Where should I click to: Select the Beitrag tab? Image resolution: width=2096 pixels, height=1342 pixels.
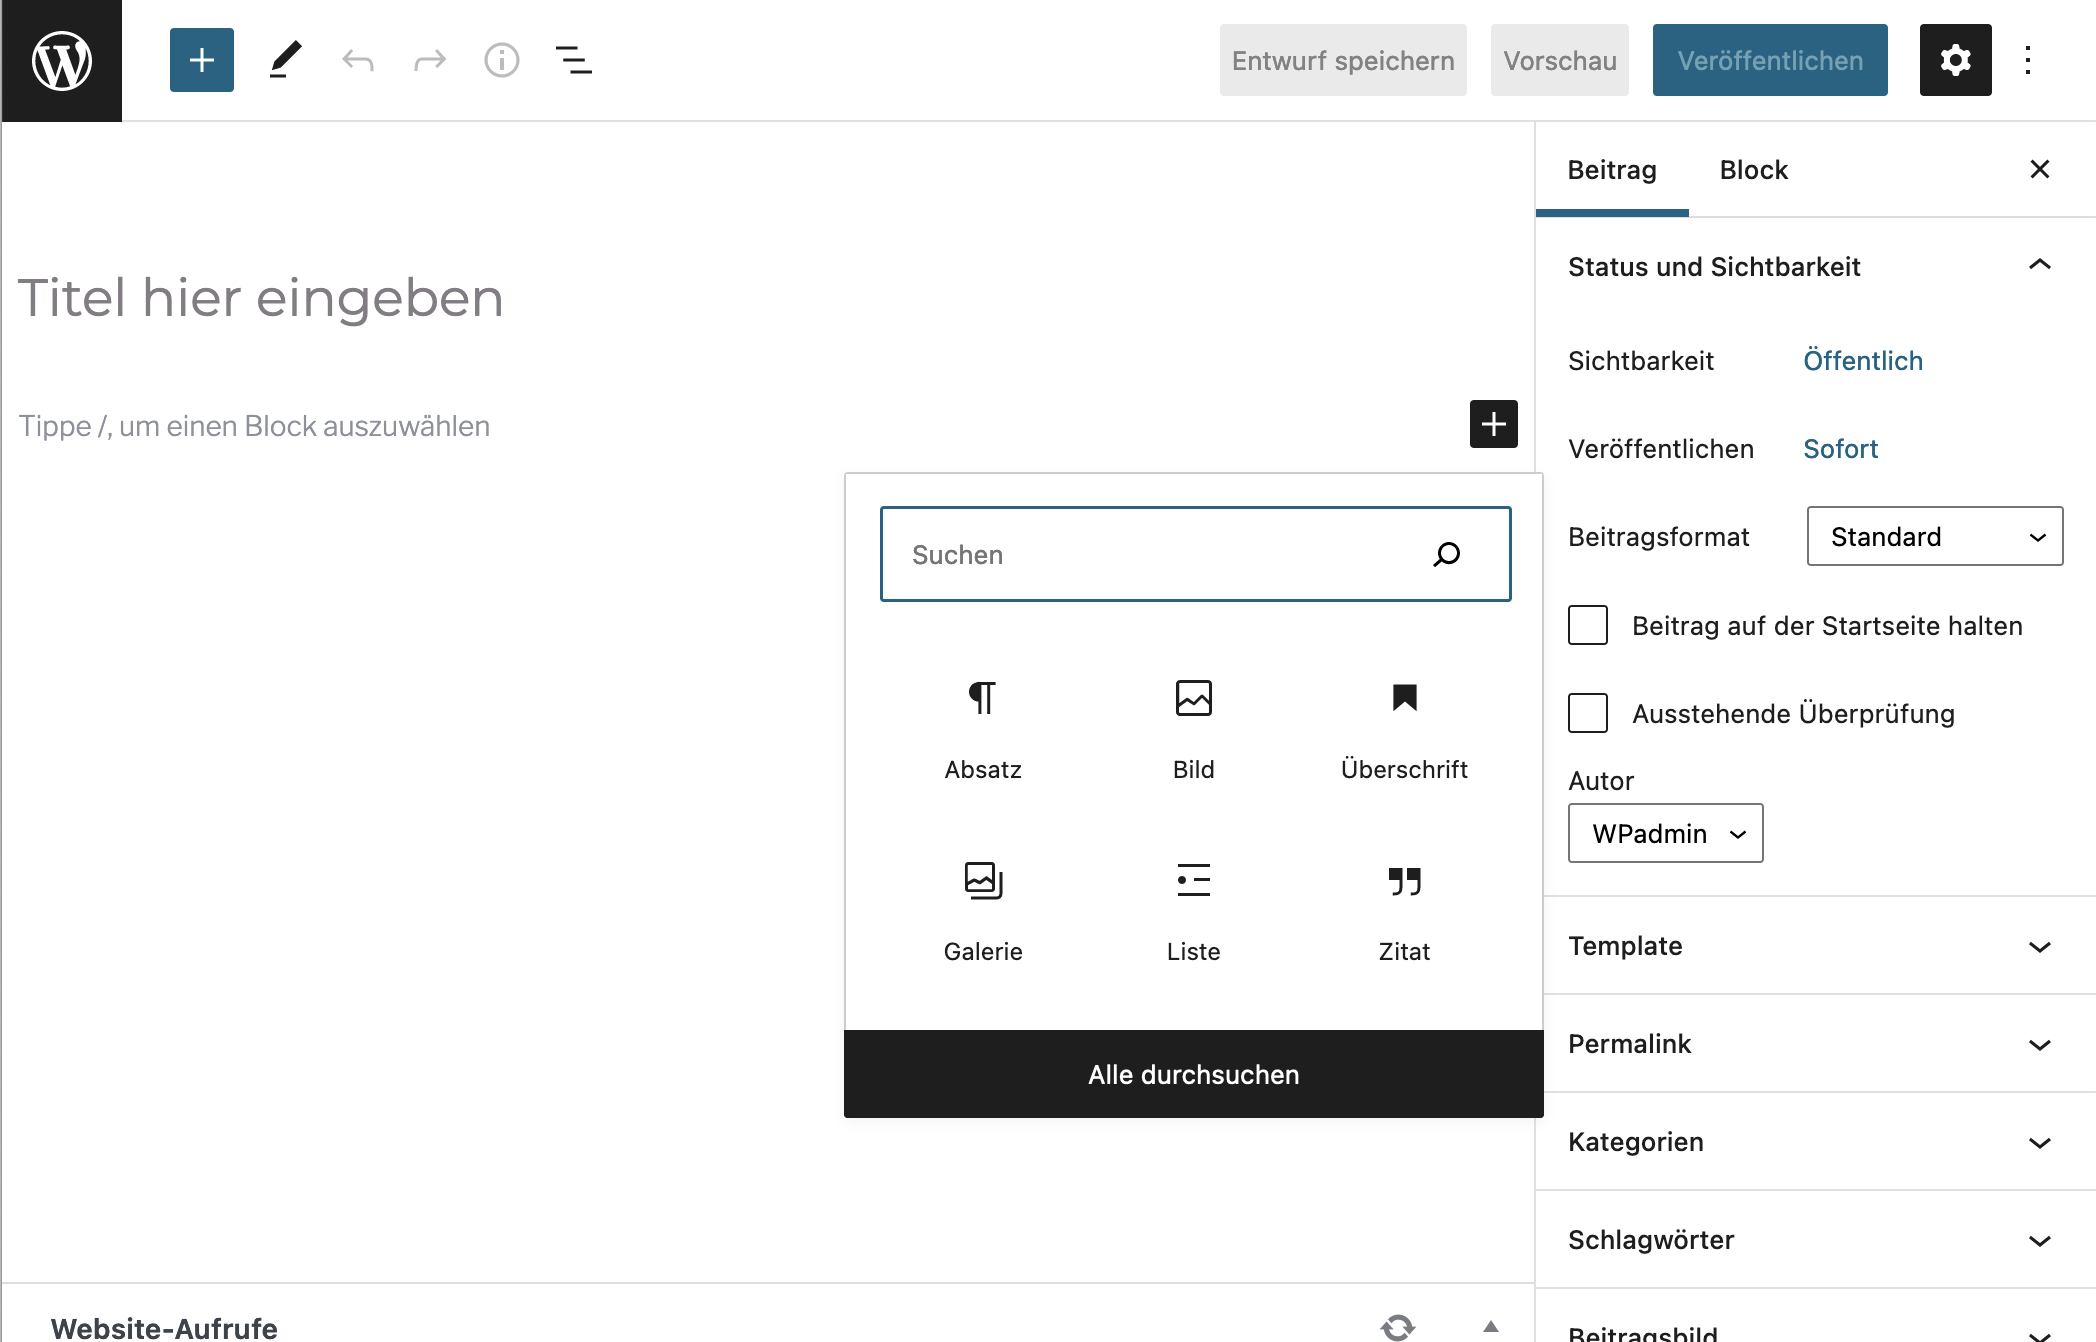[1611, 170]
